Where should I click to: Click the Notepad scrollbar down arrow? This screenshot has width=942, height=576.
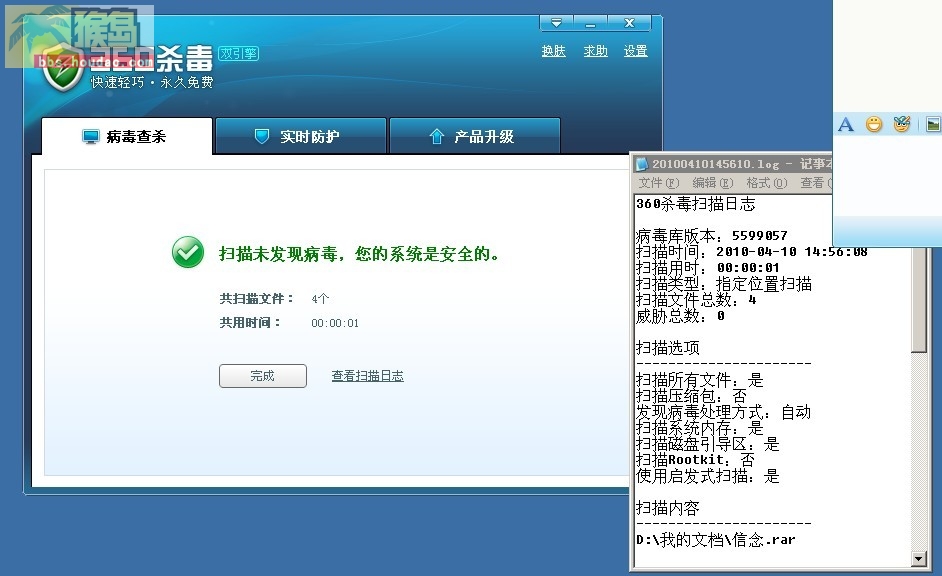pos(919,559)
